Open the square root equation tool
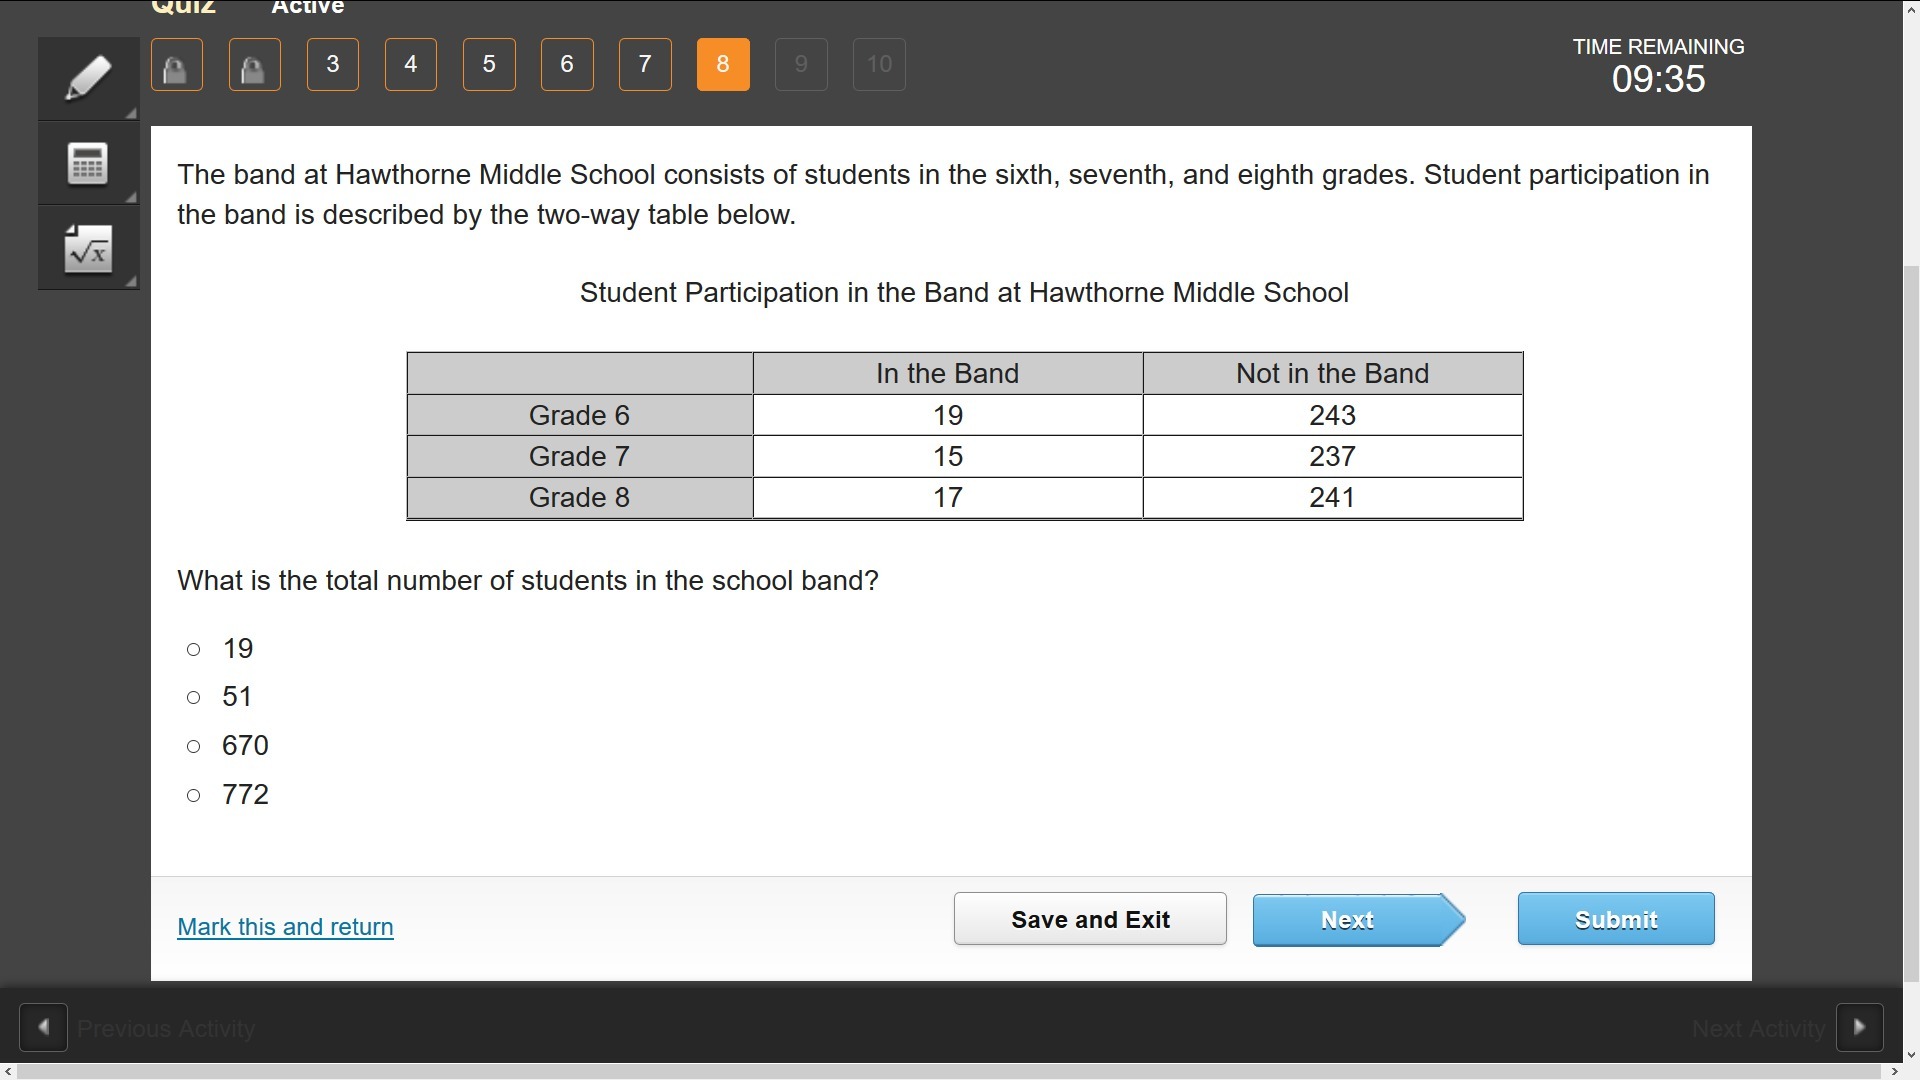1920x1080 pixels. pos(88,249)
